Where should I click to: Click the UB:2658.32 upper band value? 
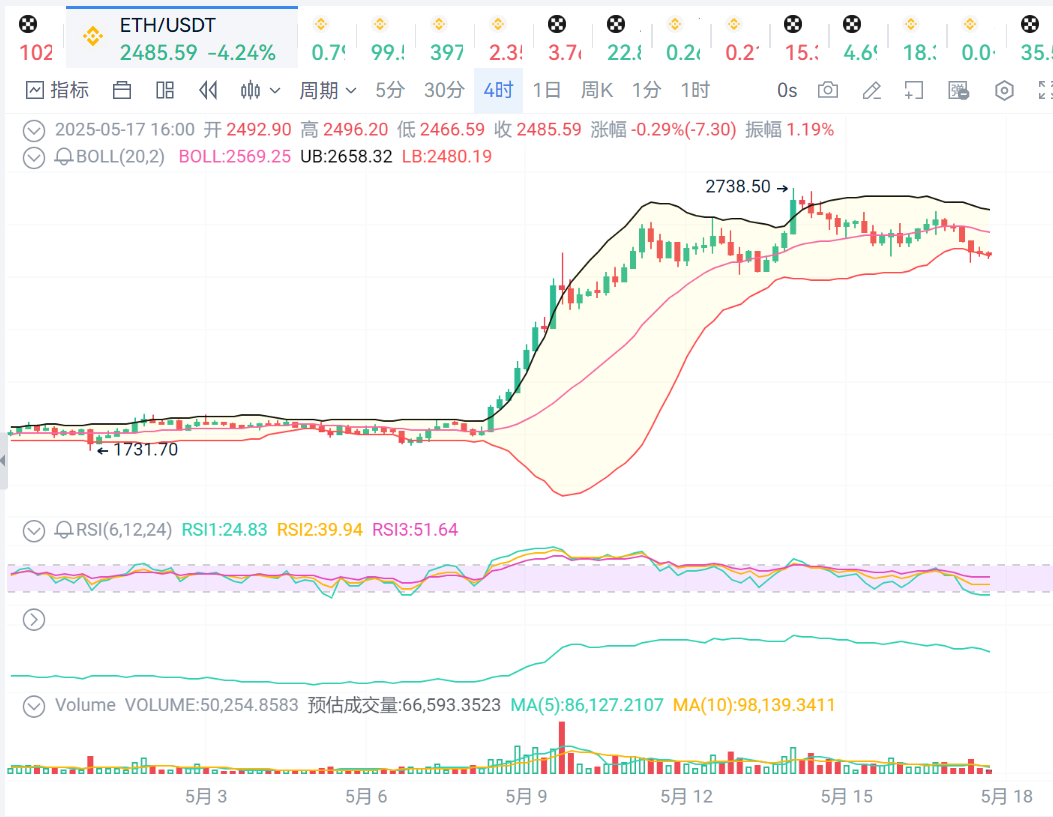coord(346,157)
